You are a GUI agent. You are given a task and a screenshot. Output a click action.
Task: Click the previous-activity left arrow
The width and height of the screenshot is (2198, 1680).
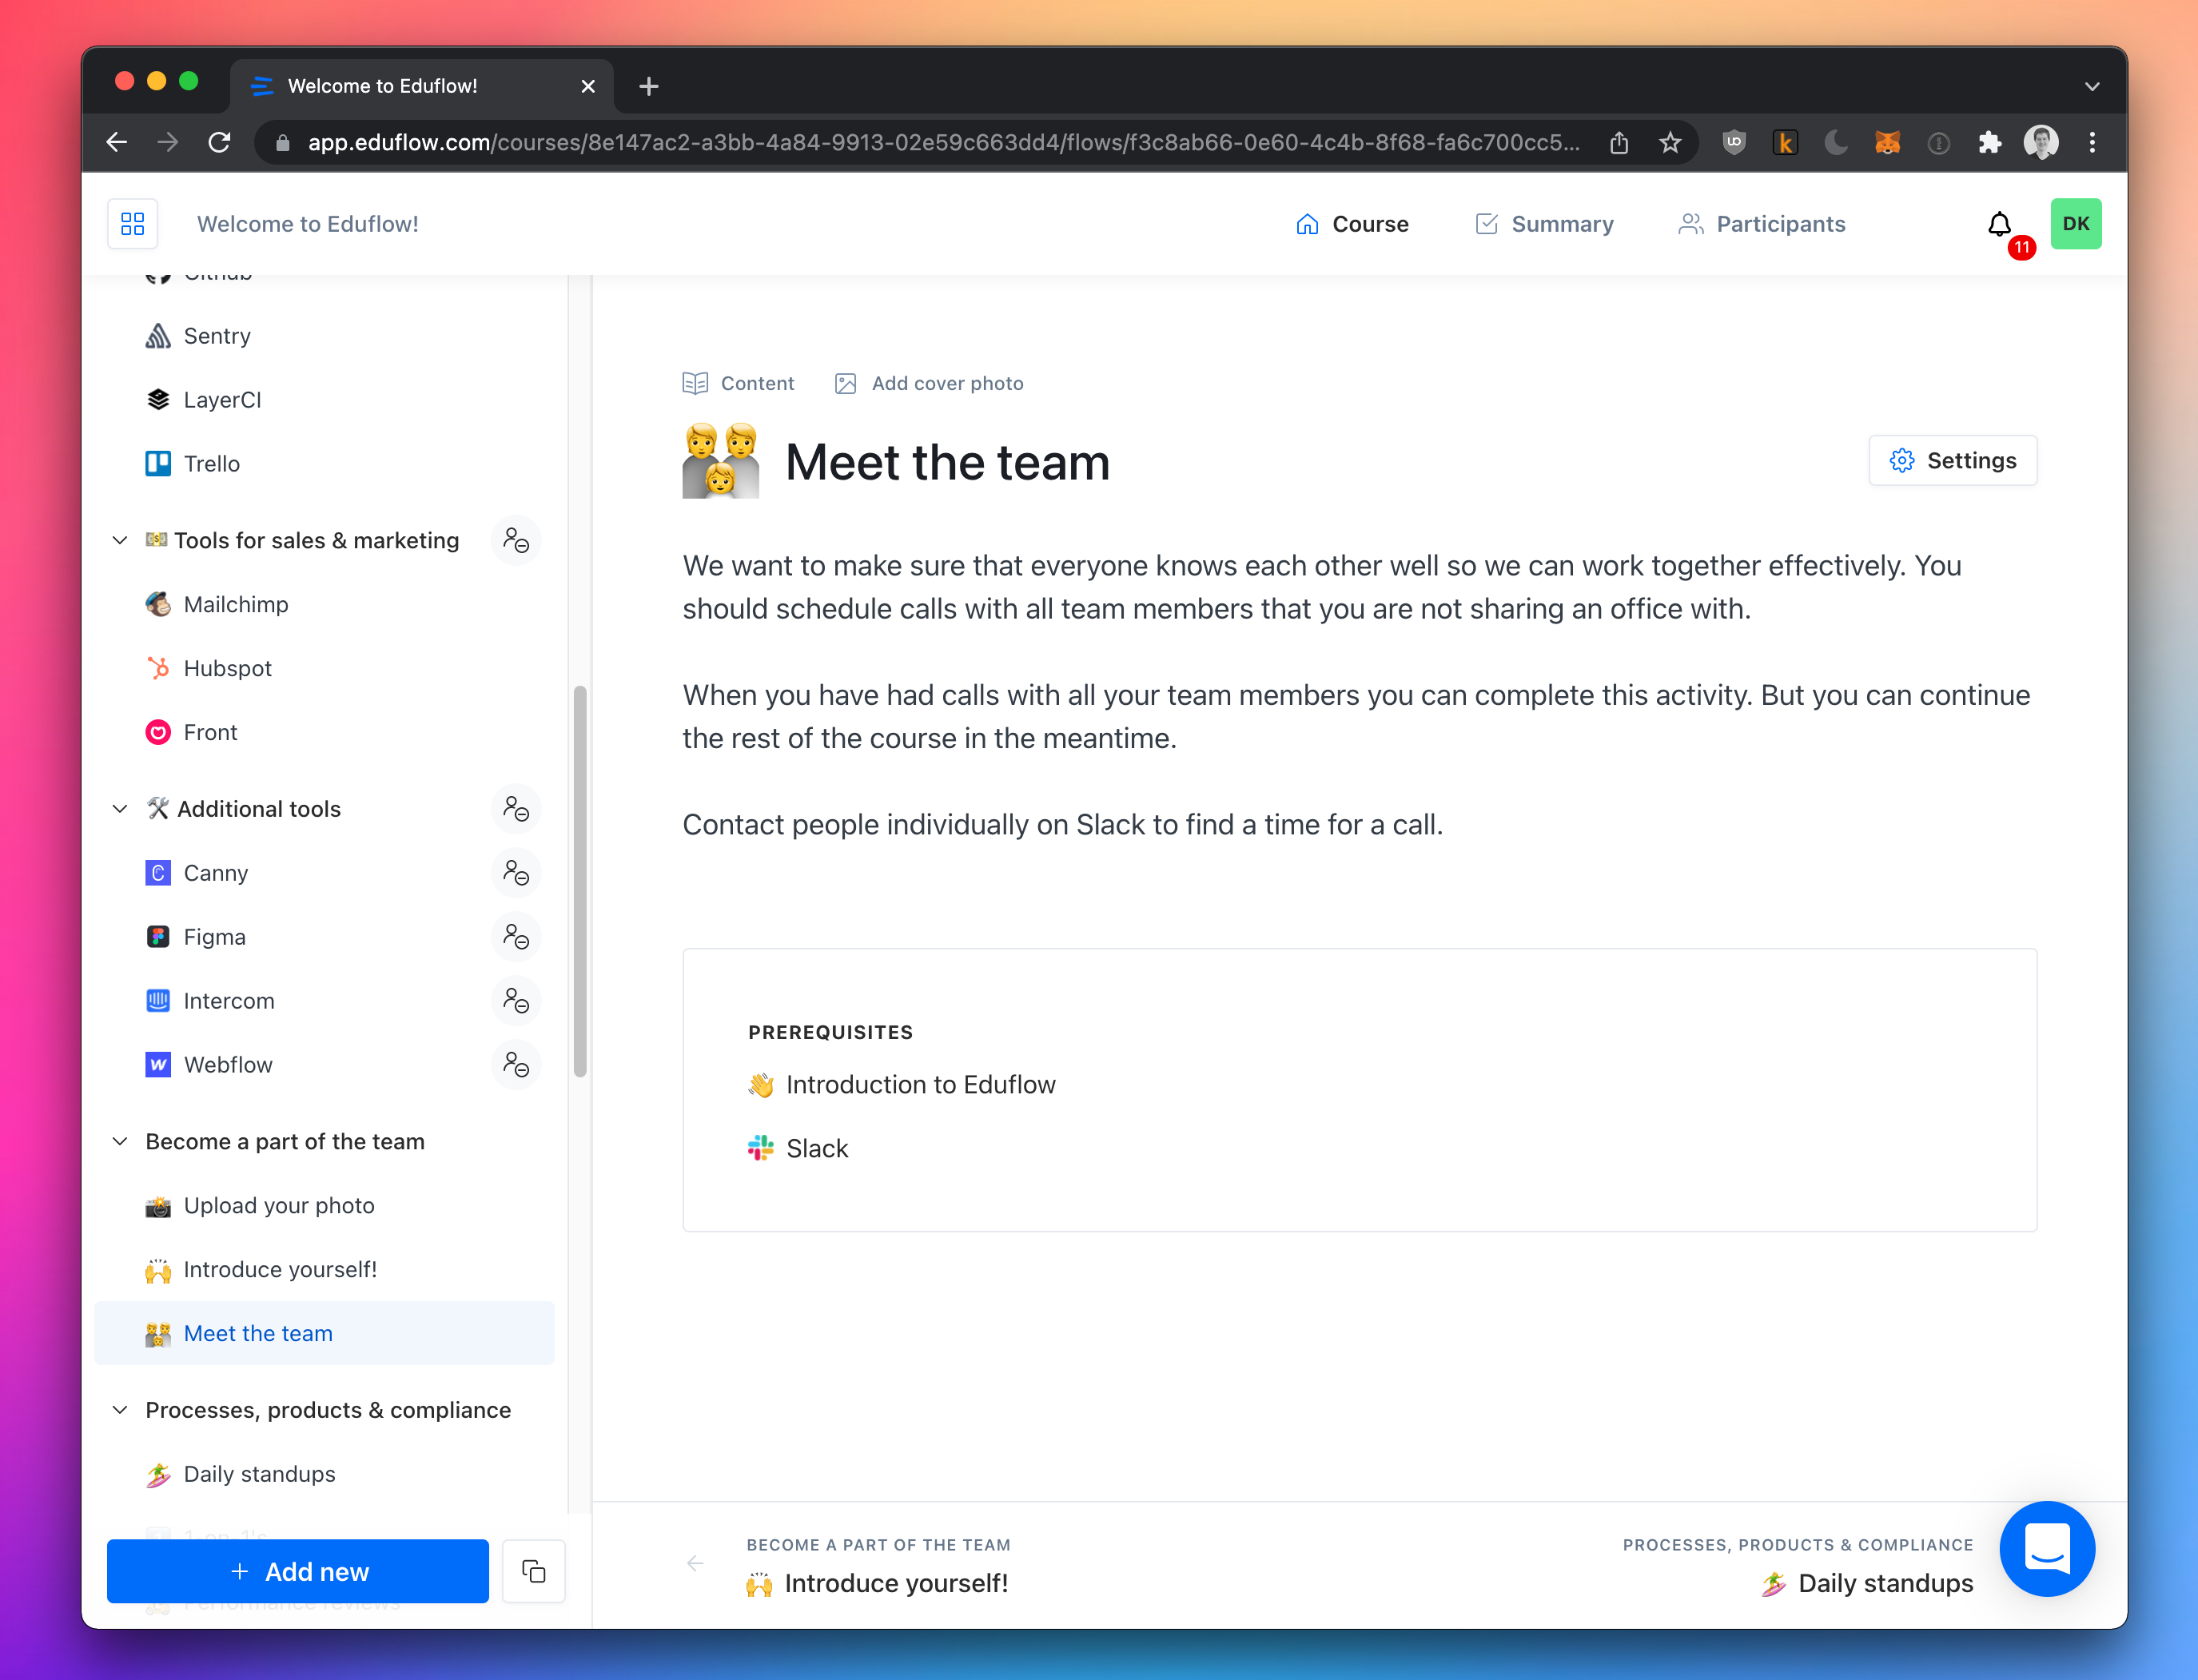[695, 1563]
